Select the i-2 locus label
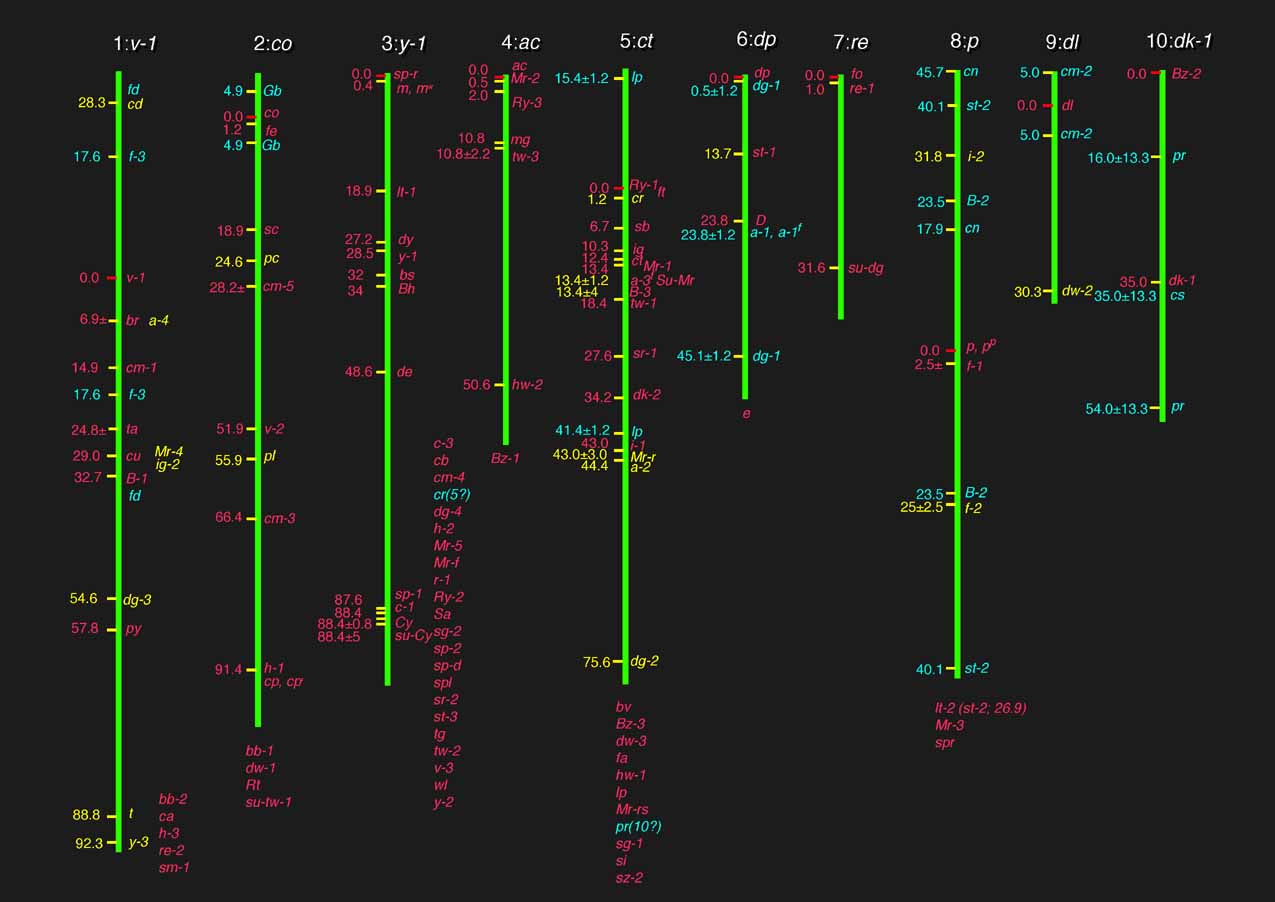 (x=976, y=156)
